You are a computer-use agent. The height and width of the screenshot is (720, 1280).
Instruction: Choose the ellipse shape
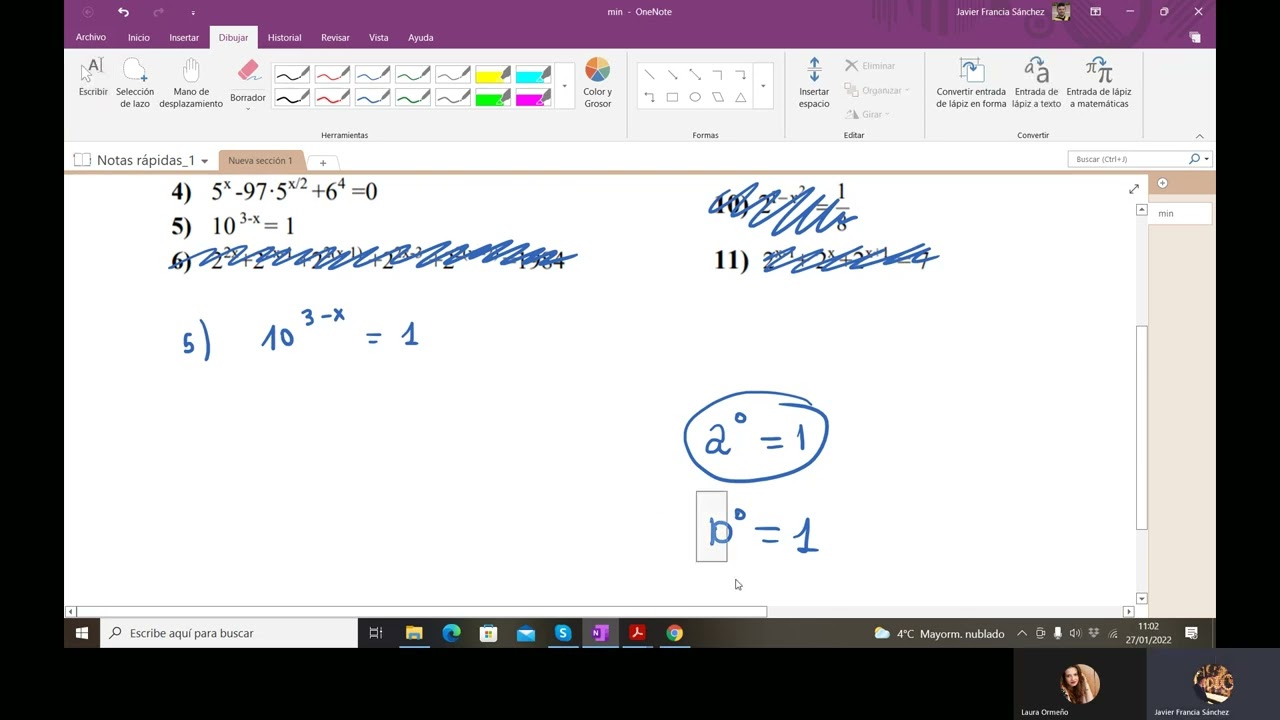pos(695,97)
